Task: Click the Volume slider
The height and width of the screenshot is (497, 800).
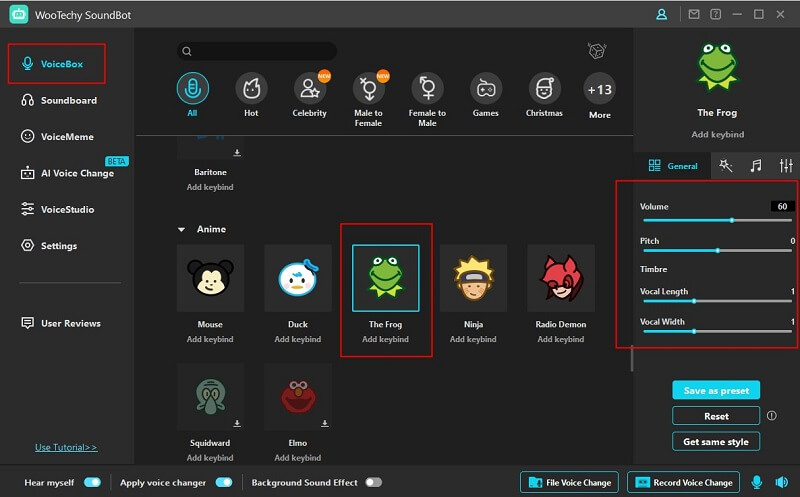Action: (717, 220)
